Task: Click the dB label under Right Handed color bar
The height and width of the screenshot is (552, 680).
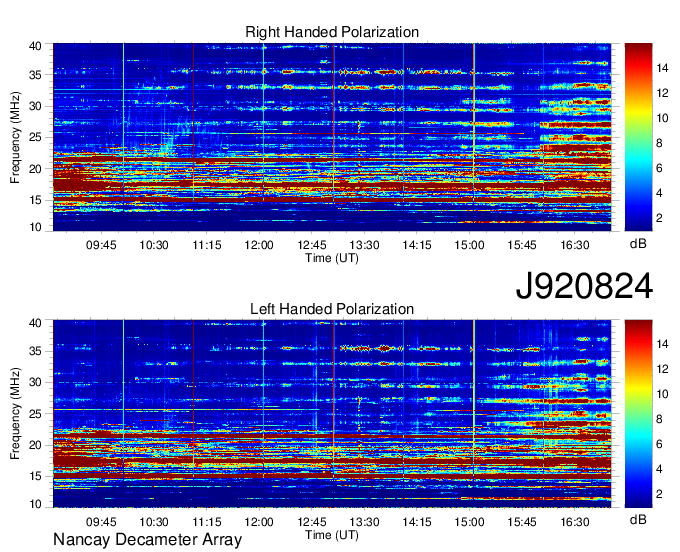Action: pyautogui.click(x=638, y=244)
